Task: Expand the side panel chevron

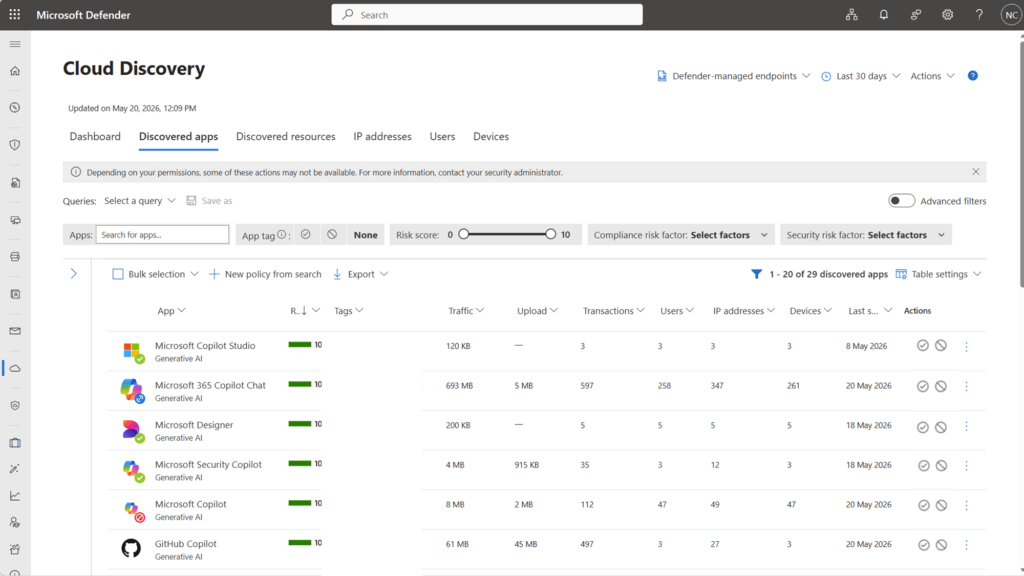Action: click(74, 274)
